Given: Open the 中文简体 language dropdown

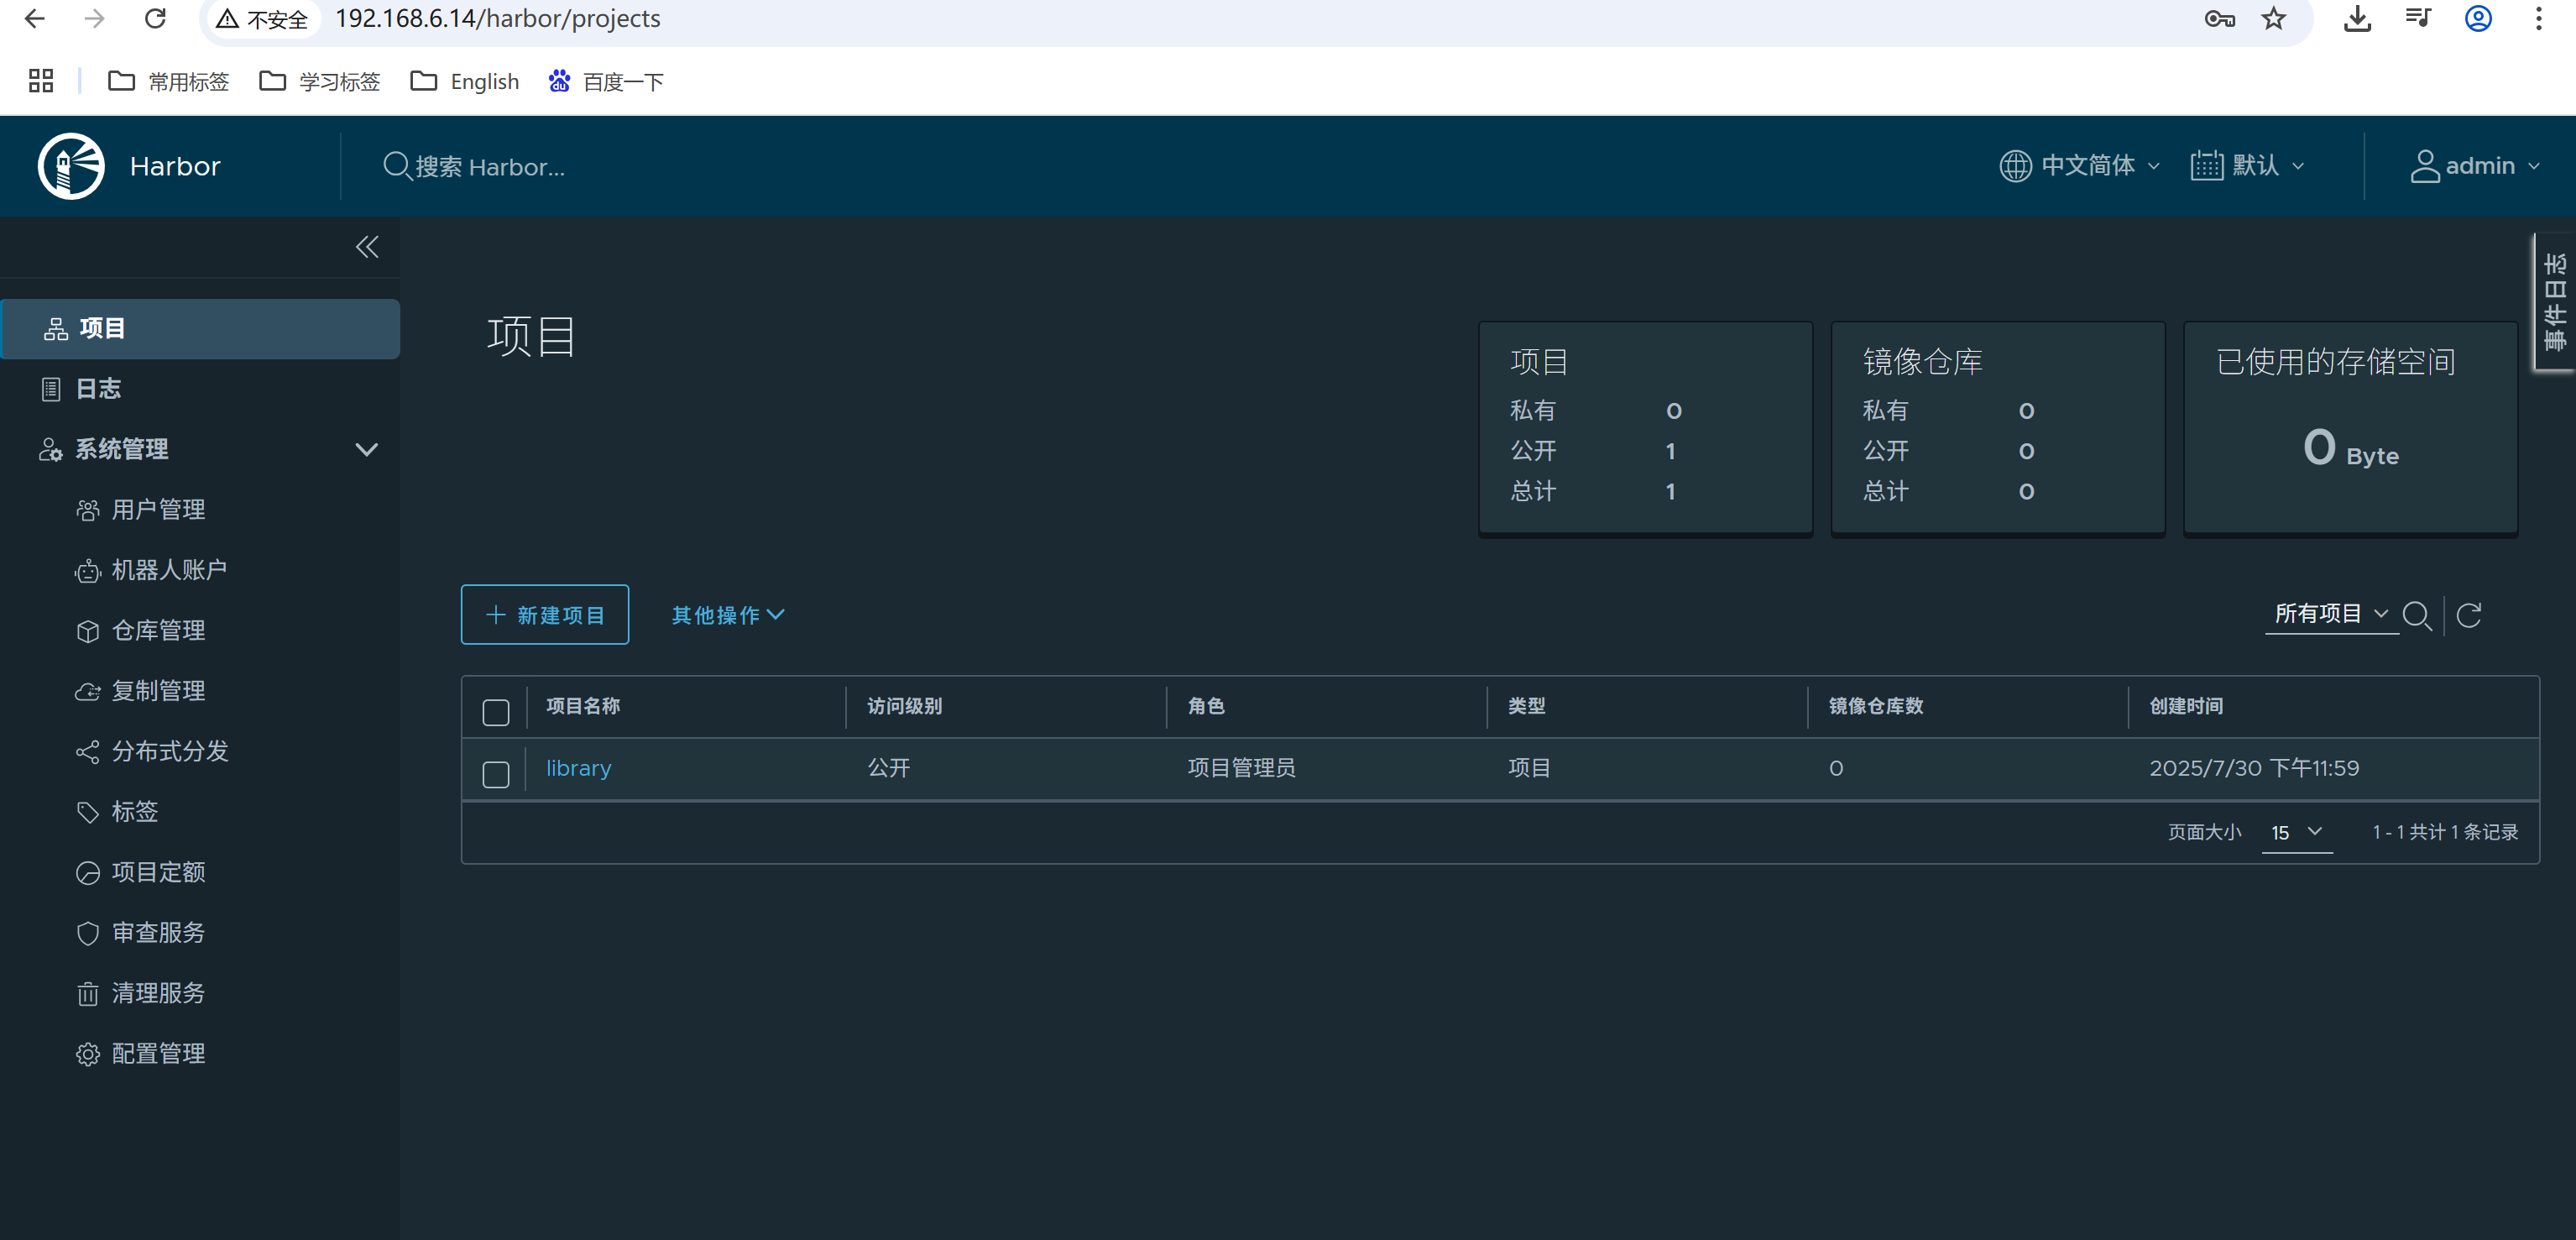Looking at the screenshot, I should pos(2079,166).
